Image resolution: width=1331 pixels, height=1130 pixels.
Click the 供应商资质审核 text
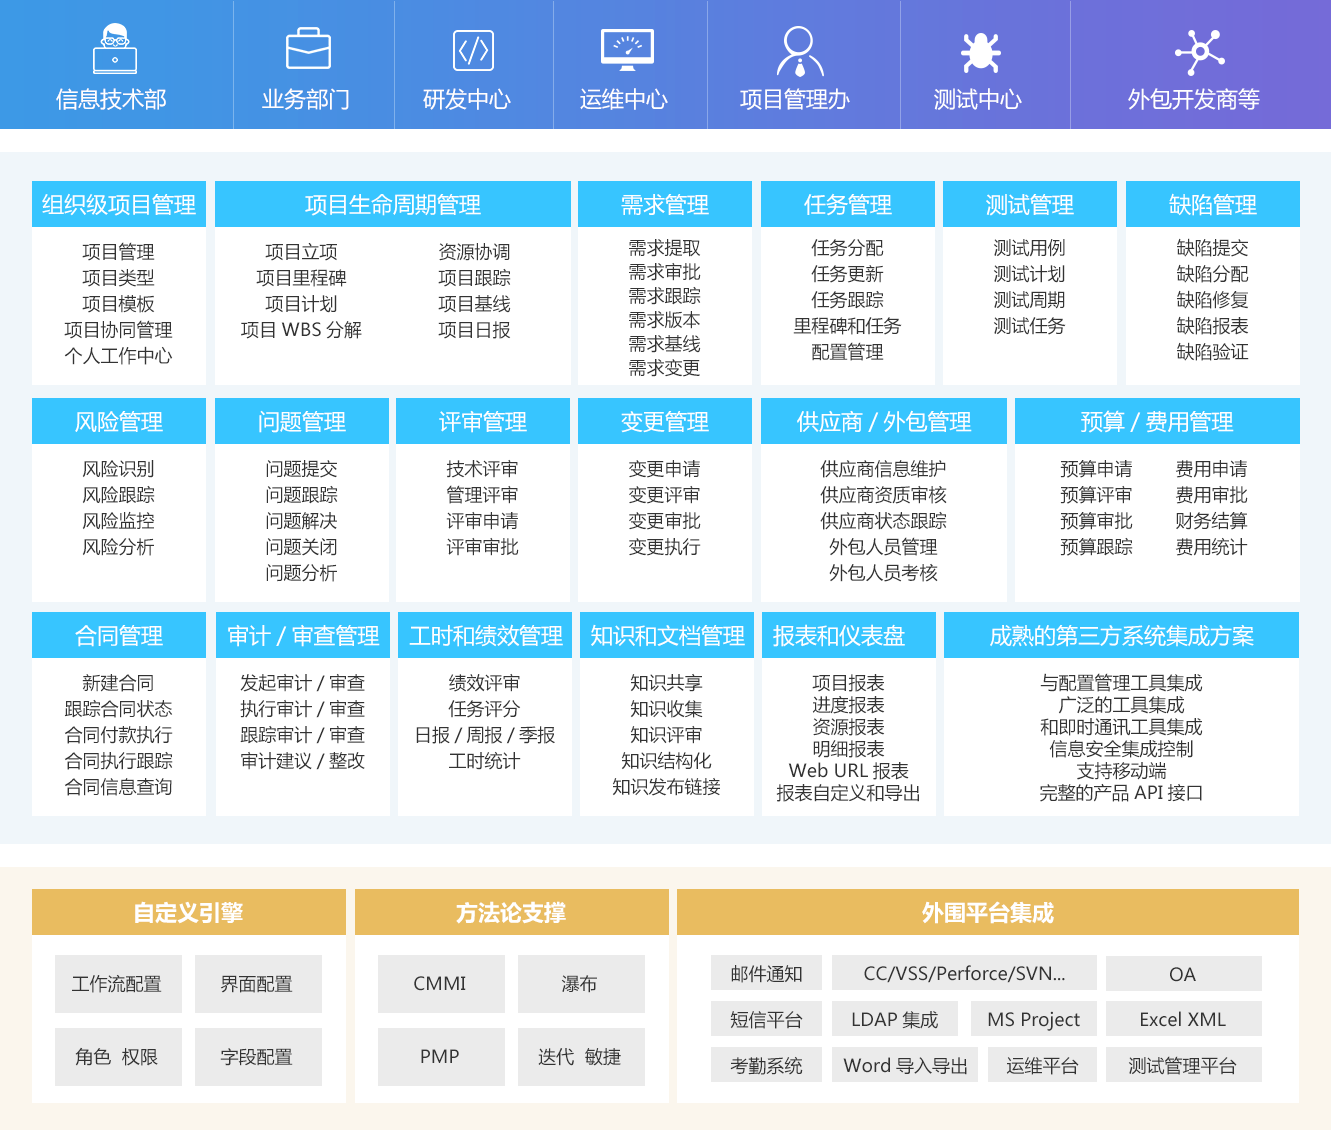883,495
